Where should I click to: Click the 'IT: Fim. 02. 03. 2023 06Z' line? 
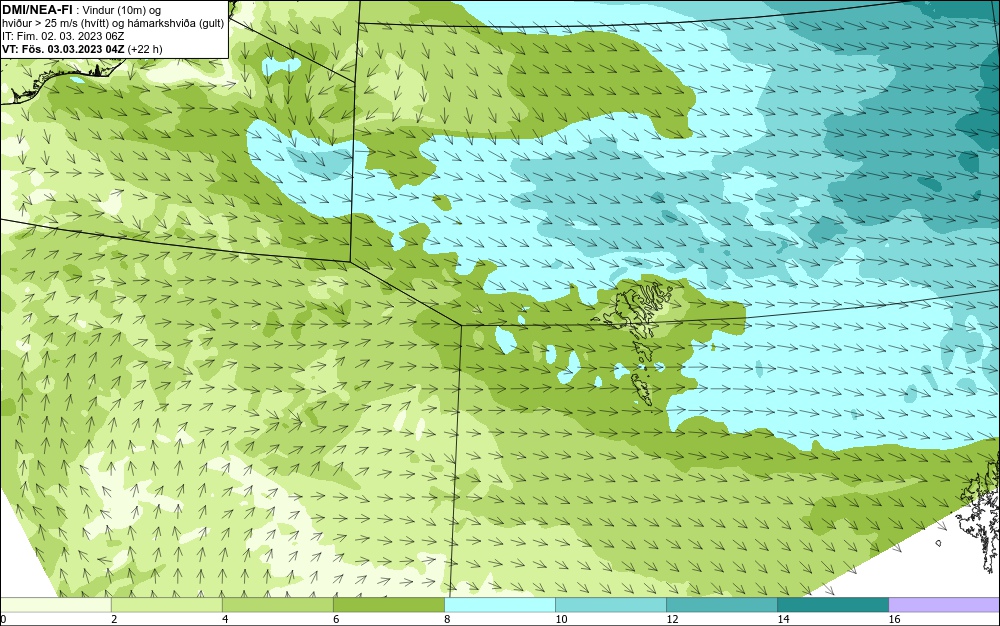[x=63, y=36]
